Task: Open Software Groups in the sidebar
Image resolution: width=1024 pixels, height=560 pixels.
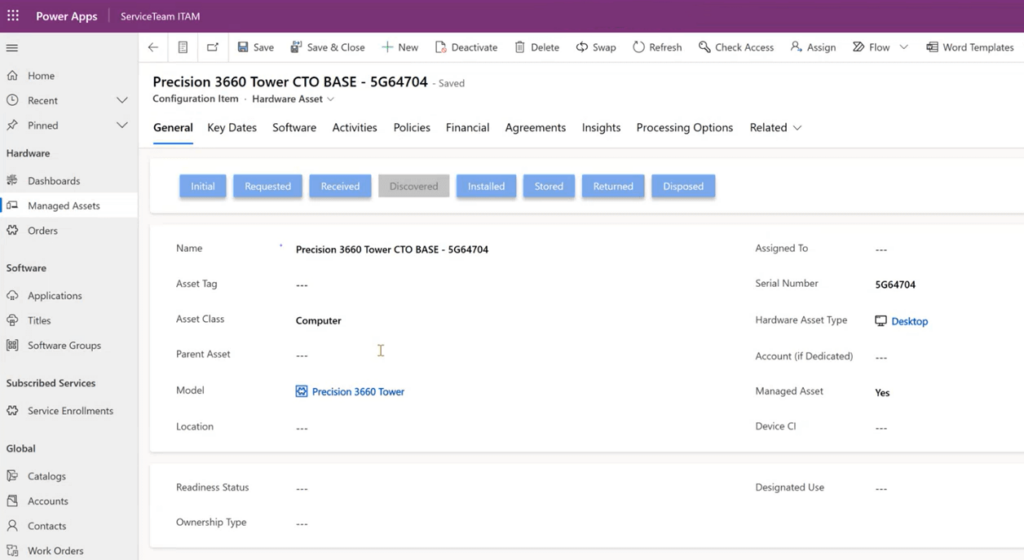Action: (69, 345)
